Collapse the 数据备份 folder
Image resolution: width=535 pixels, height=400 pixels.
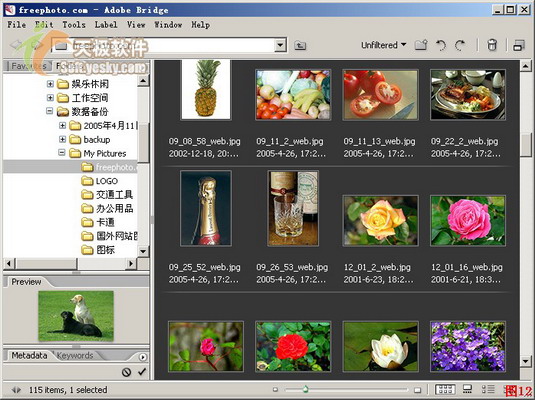(50, 111)
